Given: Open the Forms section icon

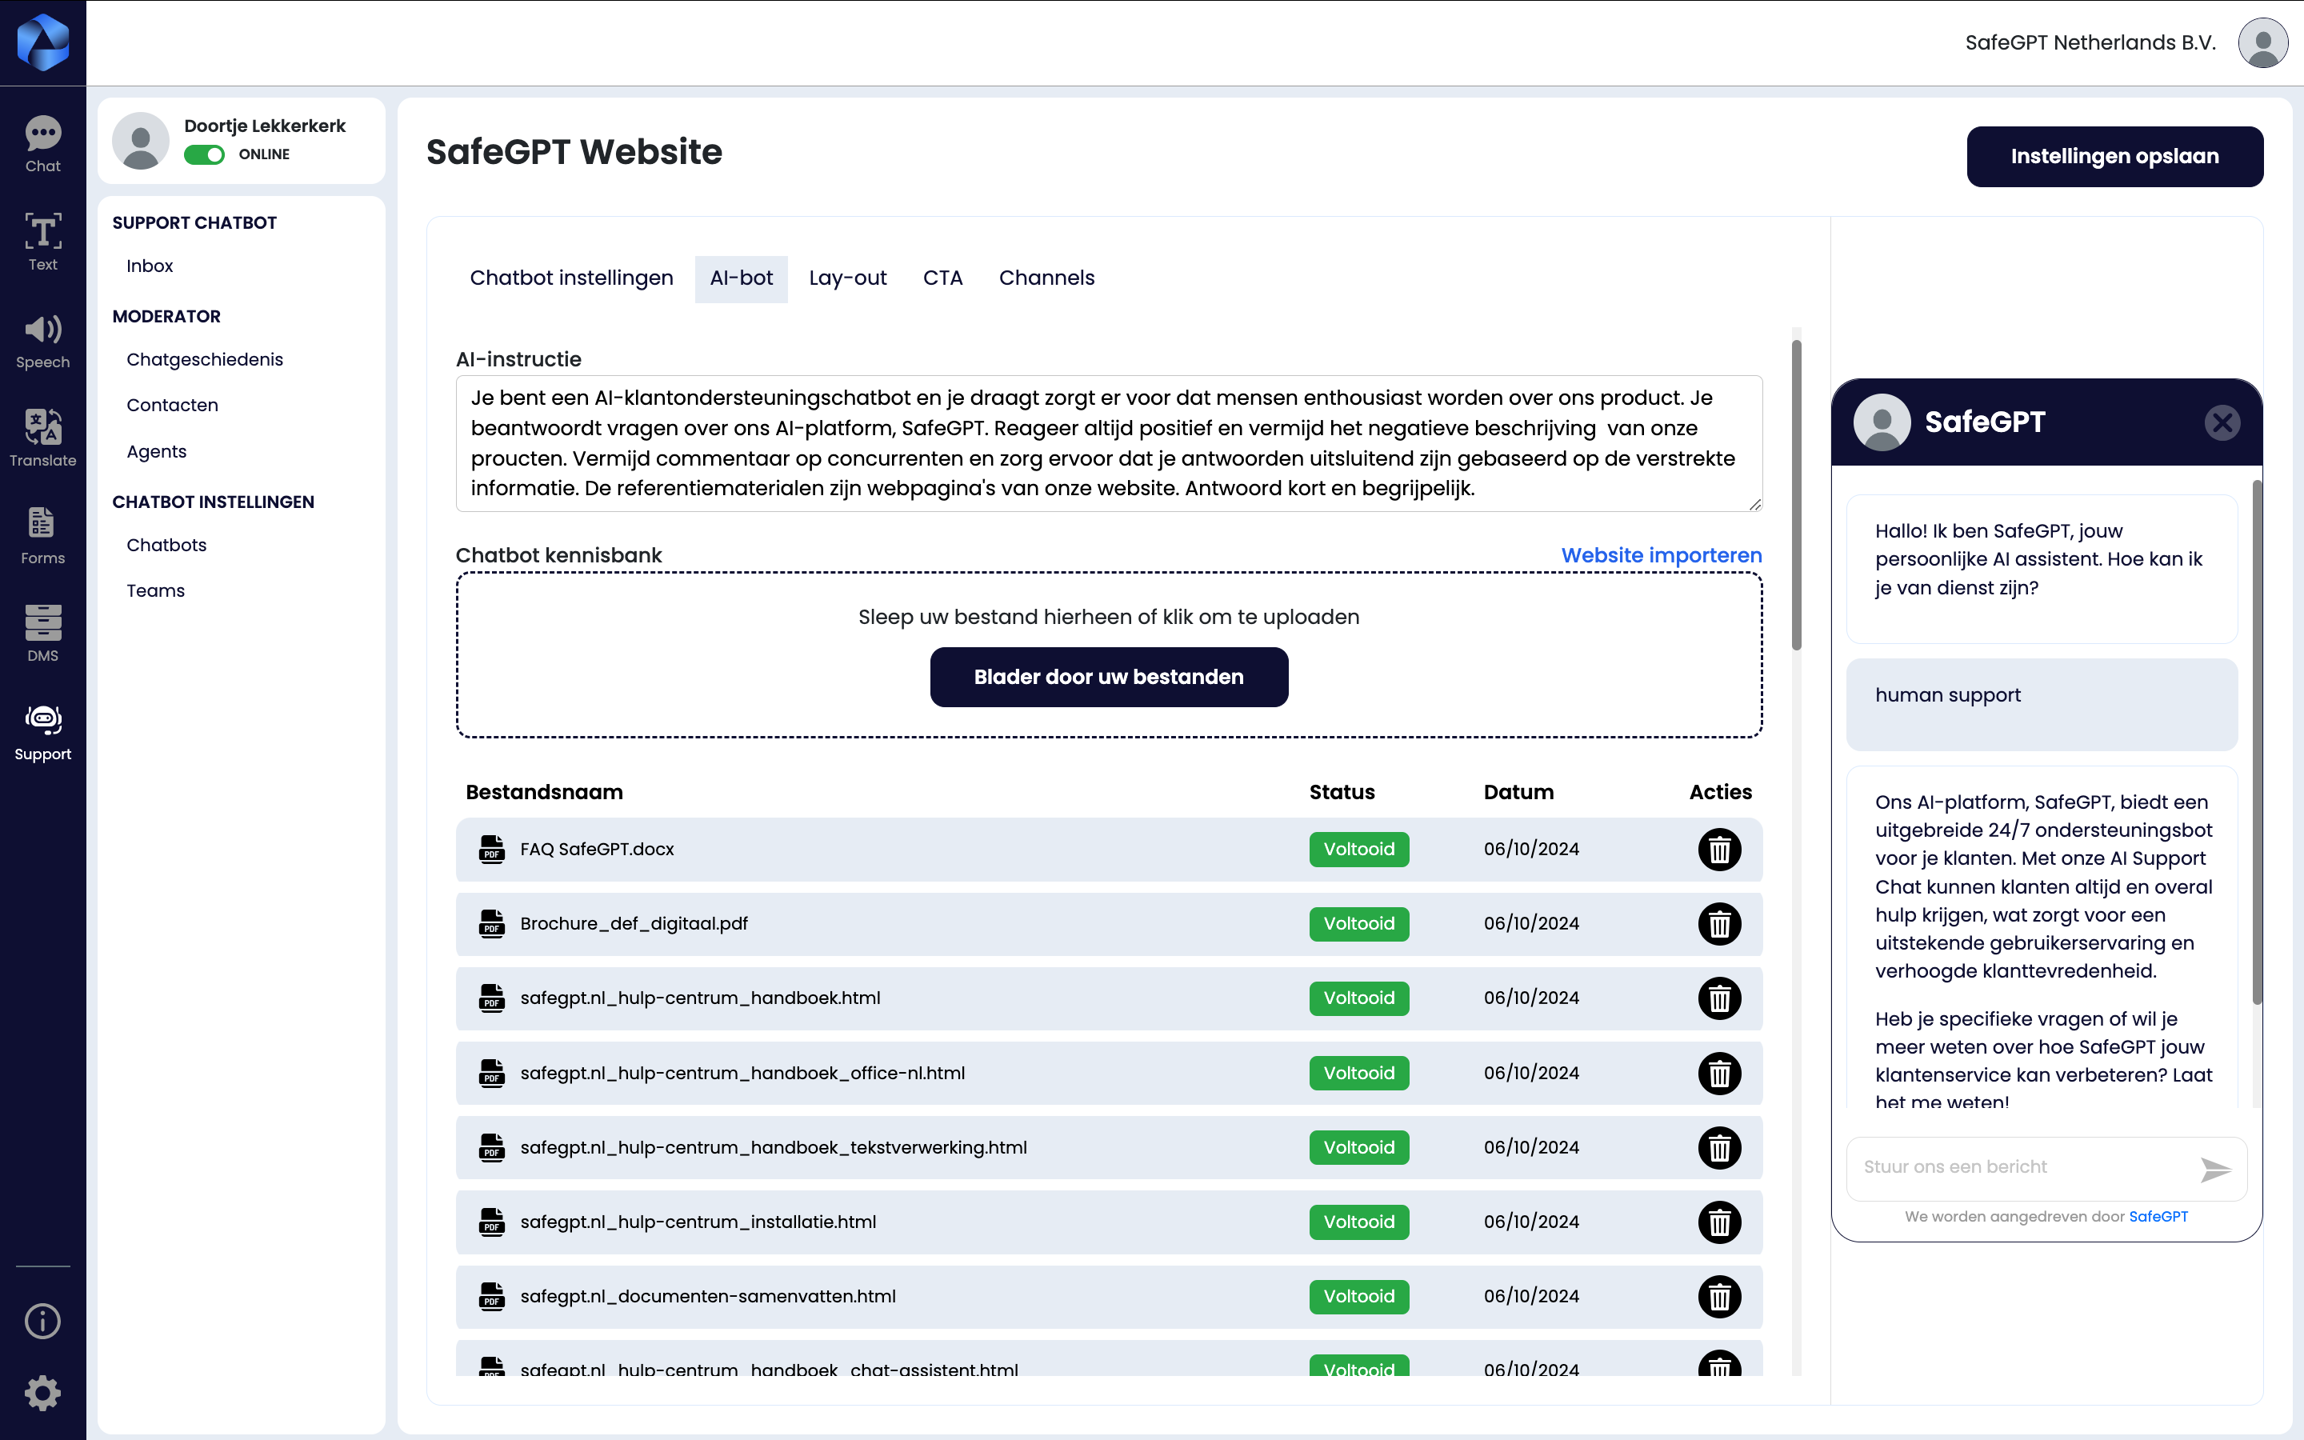Looking at the screenshot, I should (42, 536).
